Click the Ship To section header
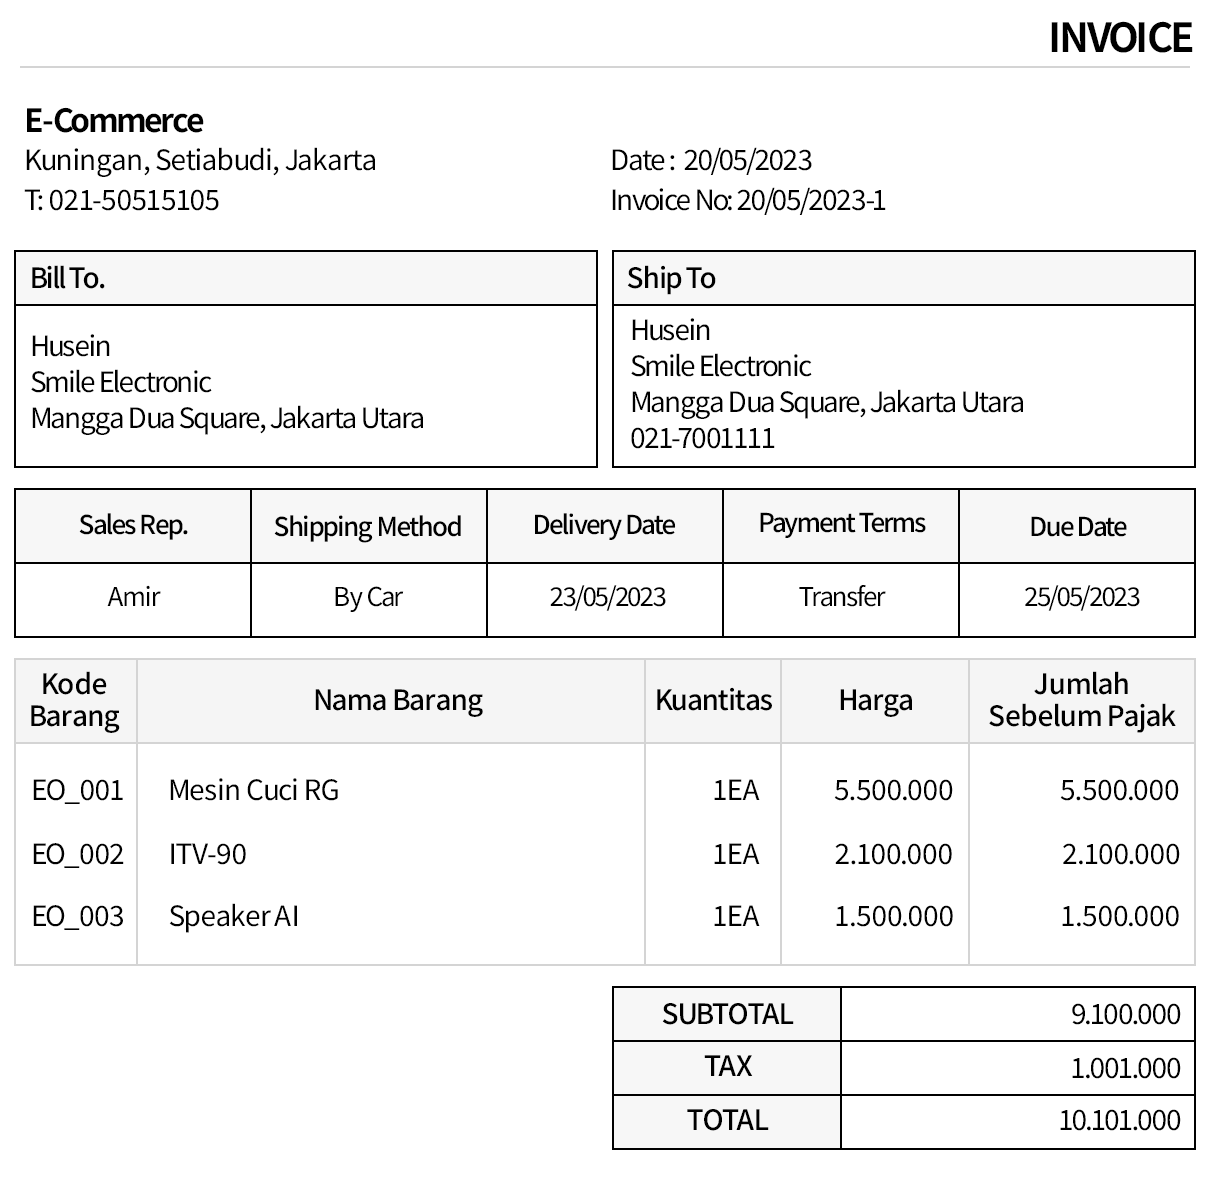The height and width of the screenshot is (1180, 1210). (671, 277)
